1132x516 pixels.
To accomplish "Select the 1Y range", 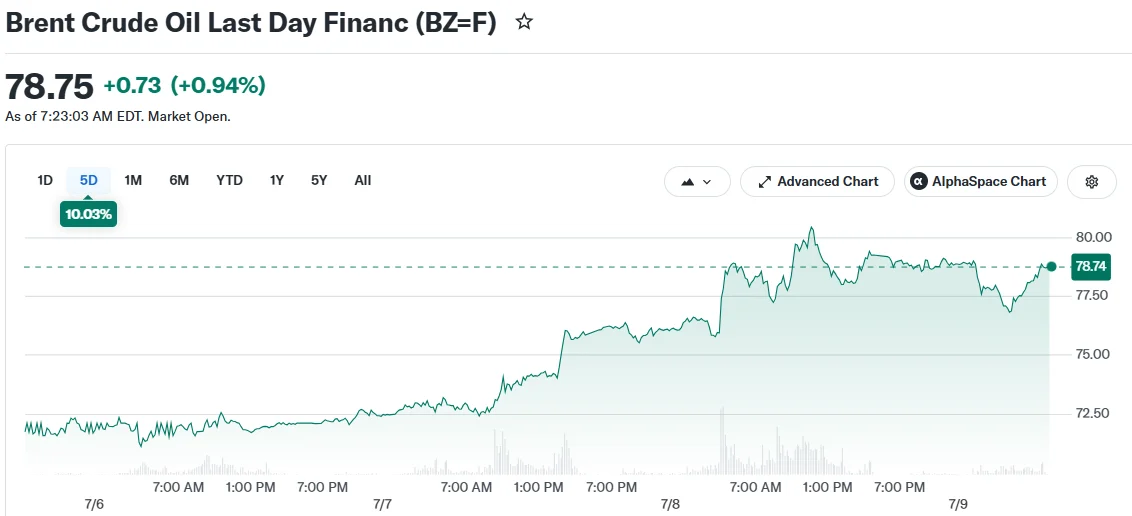I will 277,180.
